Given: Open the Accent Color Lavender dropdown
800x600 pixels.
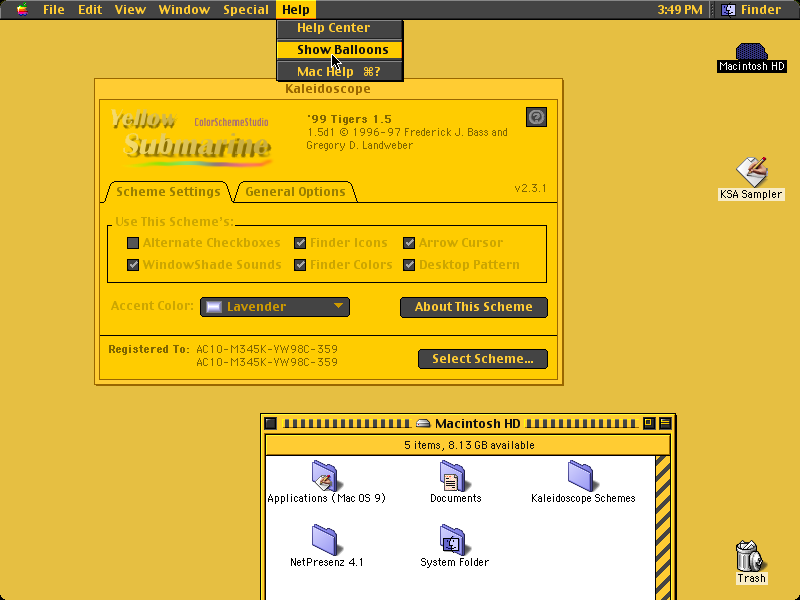Looking at the screenshot, I should pos(275,307).
